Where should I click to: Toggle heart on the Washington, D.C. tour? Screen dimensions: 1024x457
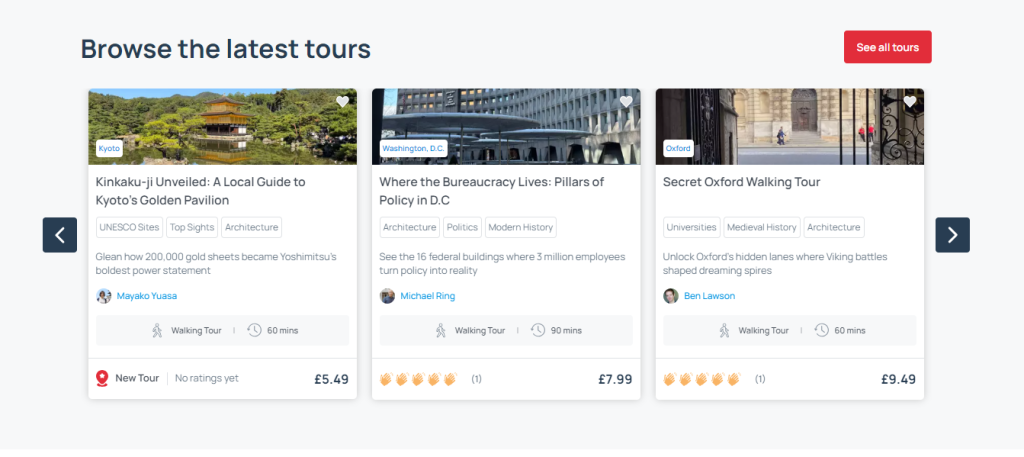tap(626, 102)
